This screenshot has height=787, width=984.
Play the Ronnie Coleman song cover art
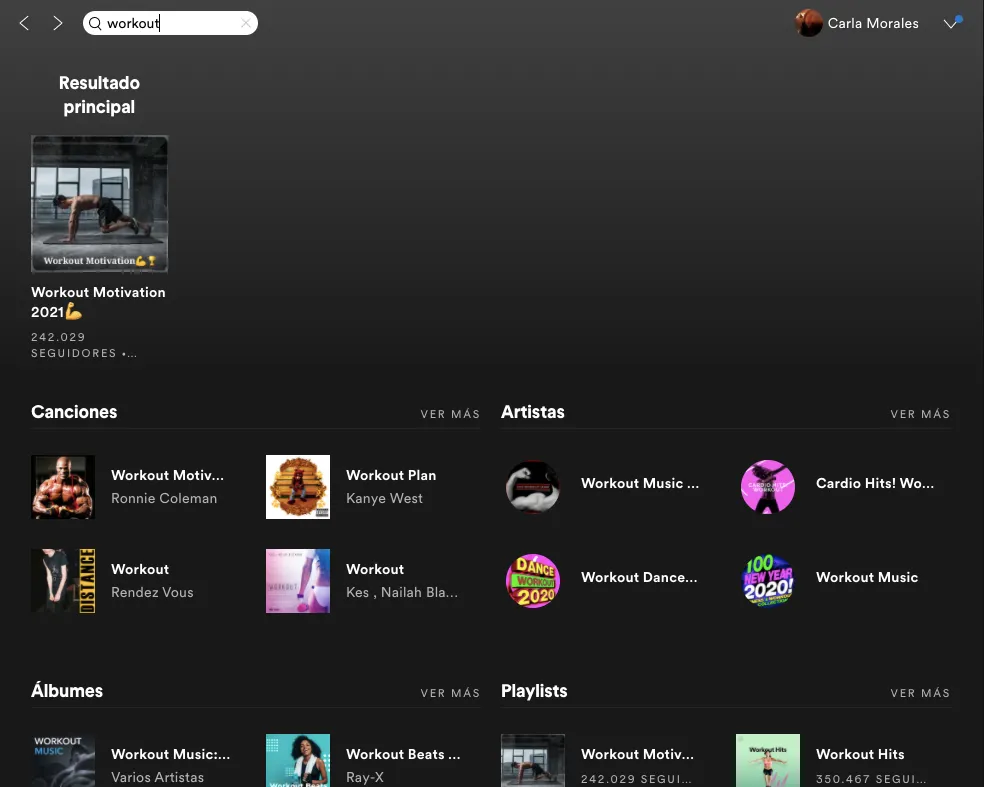point(63,487)
